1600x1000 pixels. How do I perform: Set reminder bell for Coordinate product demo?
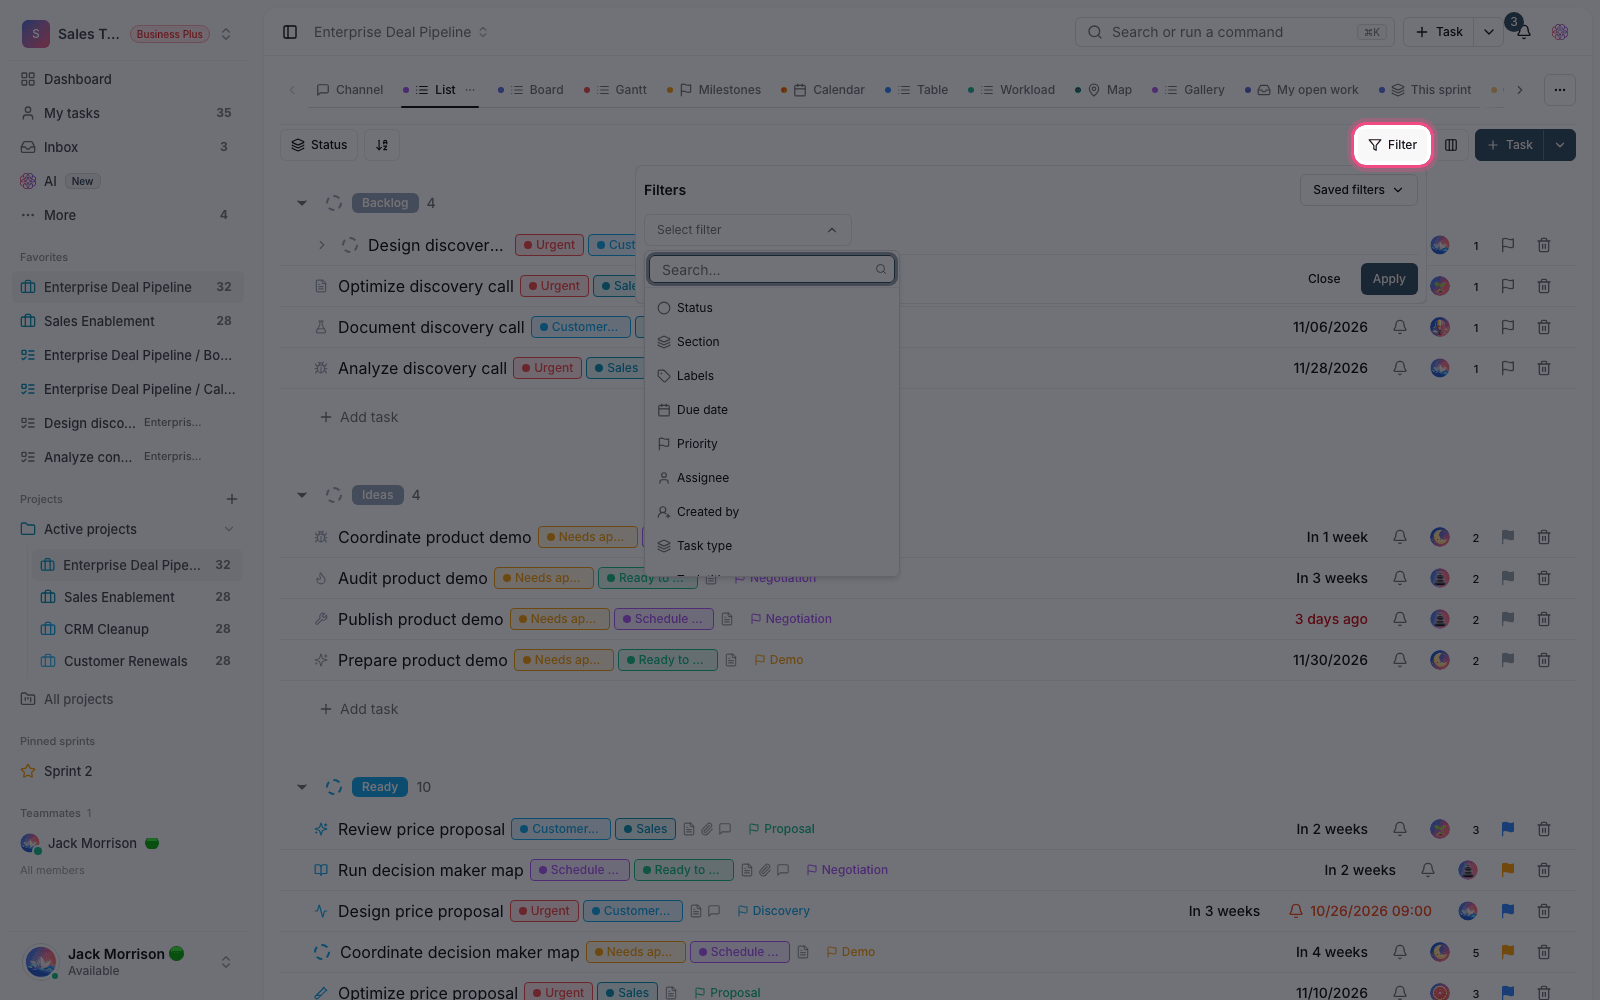coord(1400,537)
